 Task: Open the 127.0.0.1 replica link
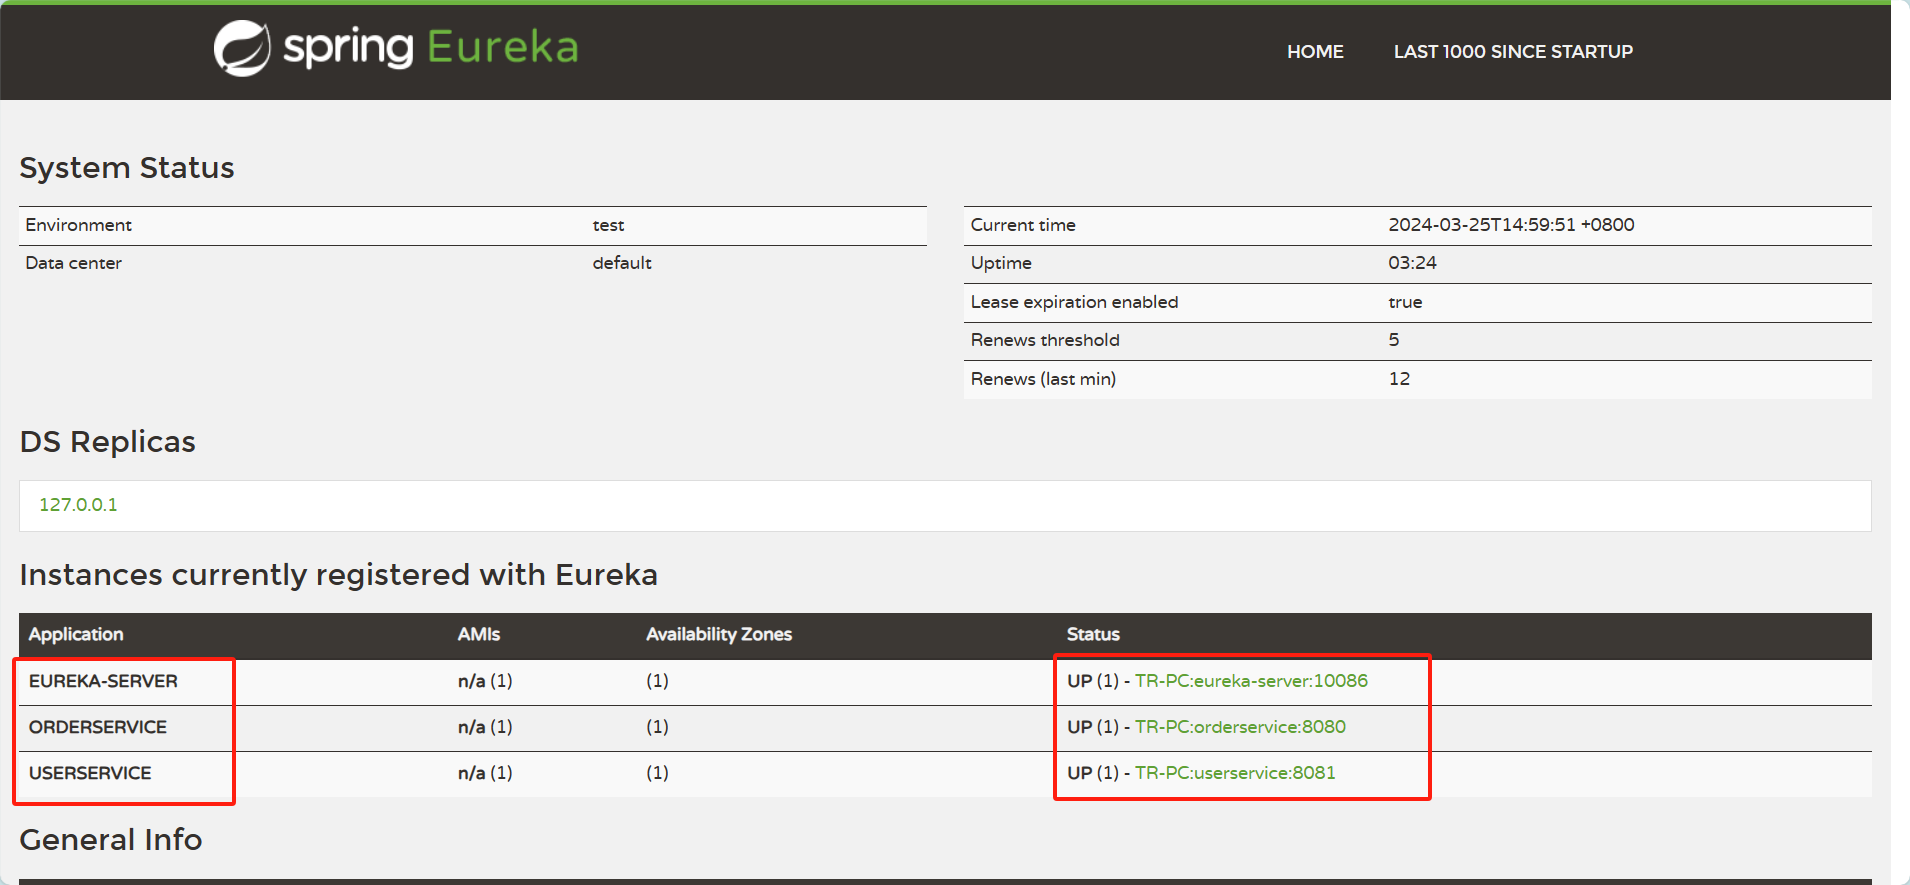(x=78, y=505)
